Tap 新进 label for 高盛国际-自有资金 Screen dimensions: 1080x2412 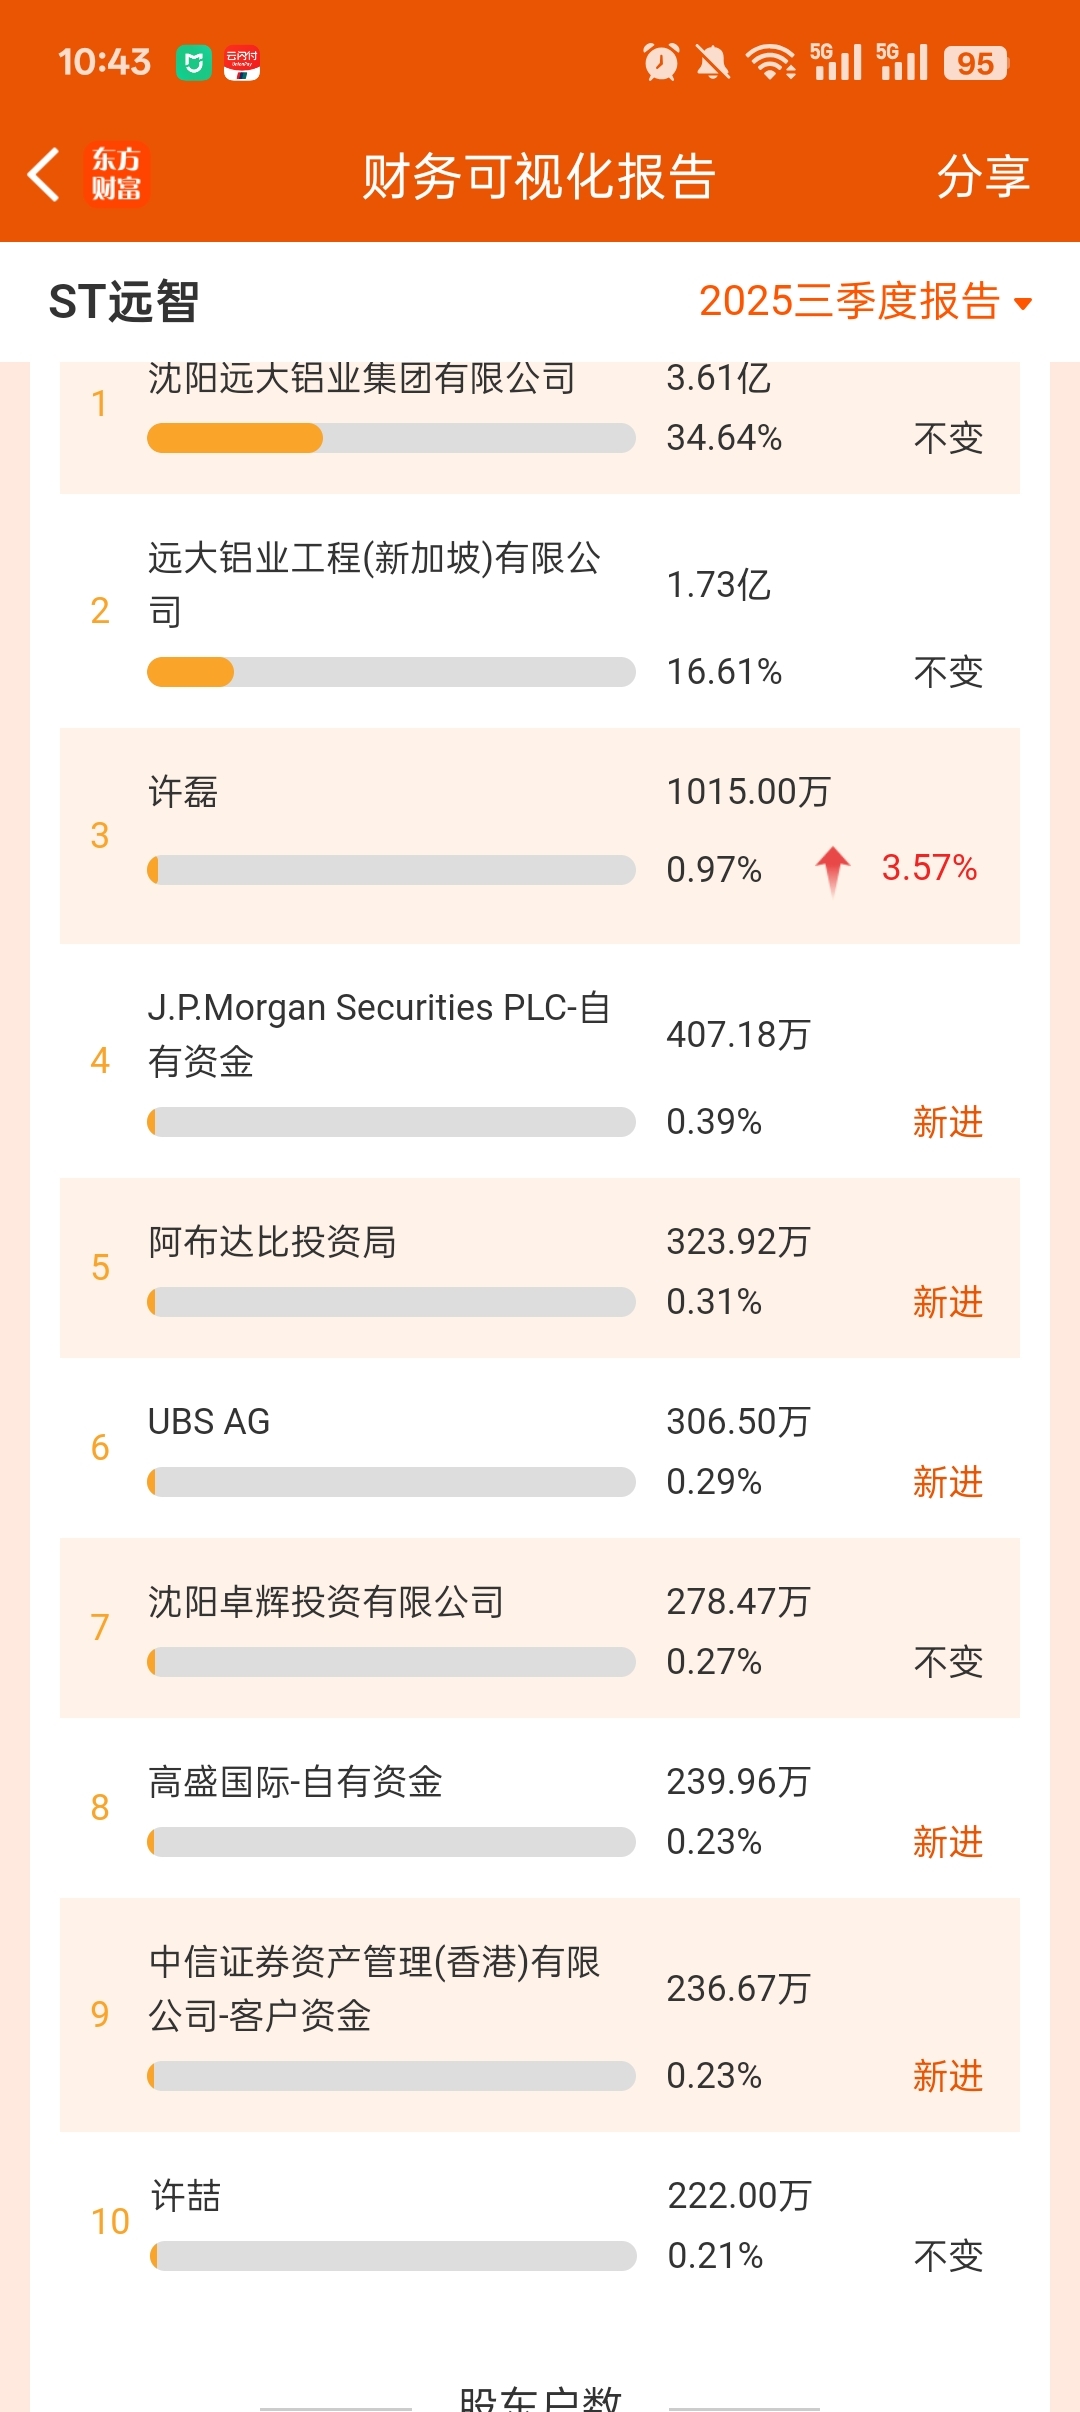[947, 1842]
